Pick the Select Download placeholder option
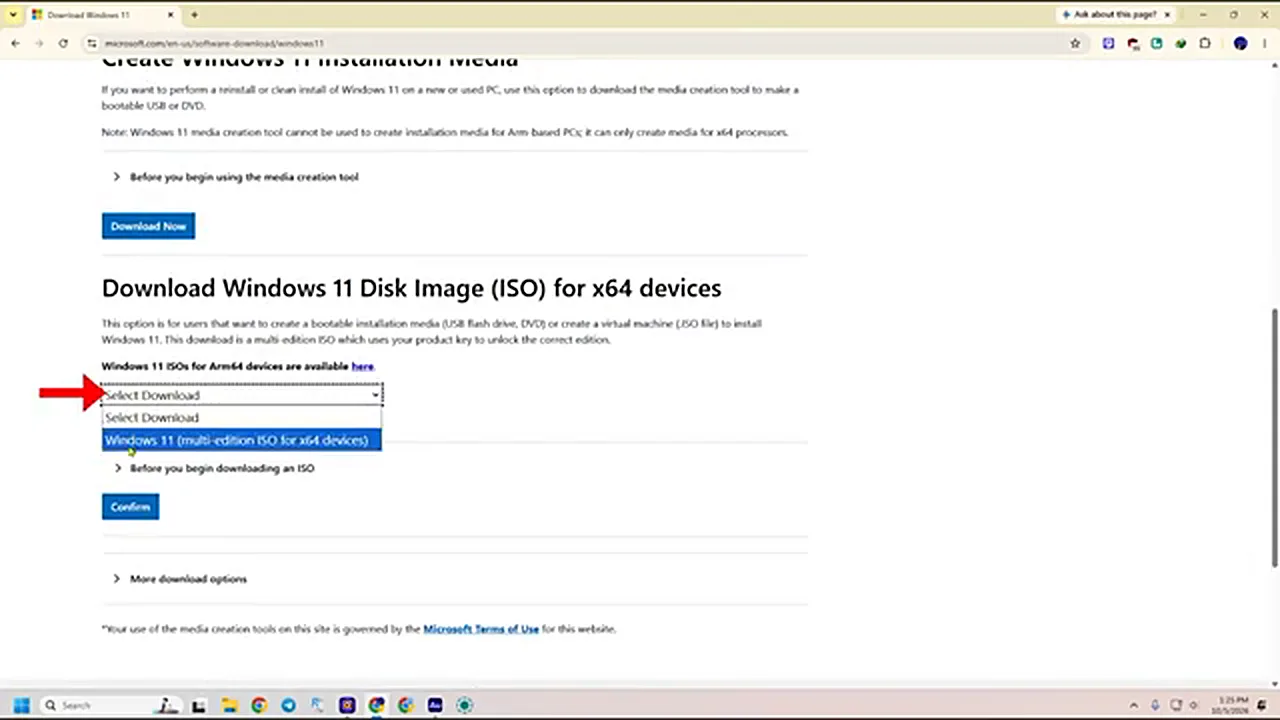 tap(241, 418)
